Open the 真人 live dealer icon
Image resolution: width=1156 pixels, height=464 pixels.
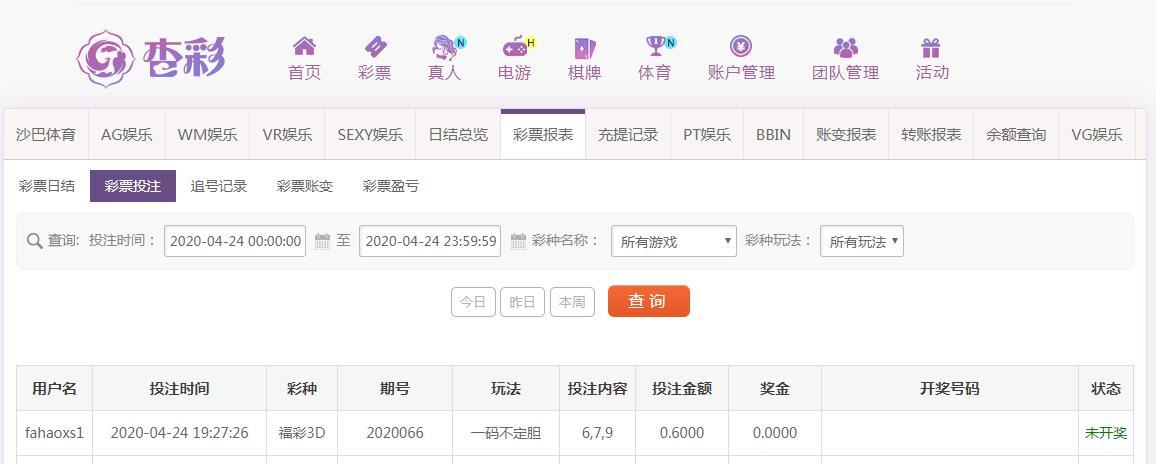tap(444, 47)
